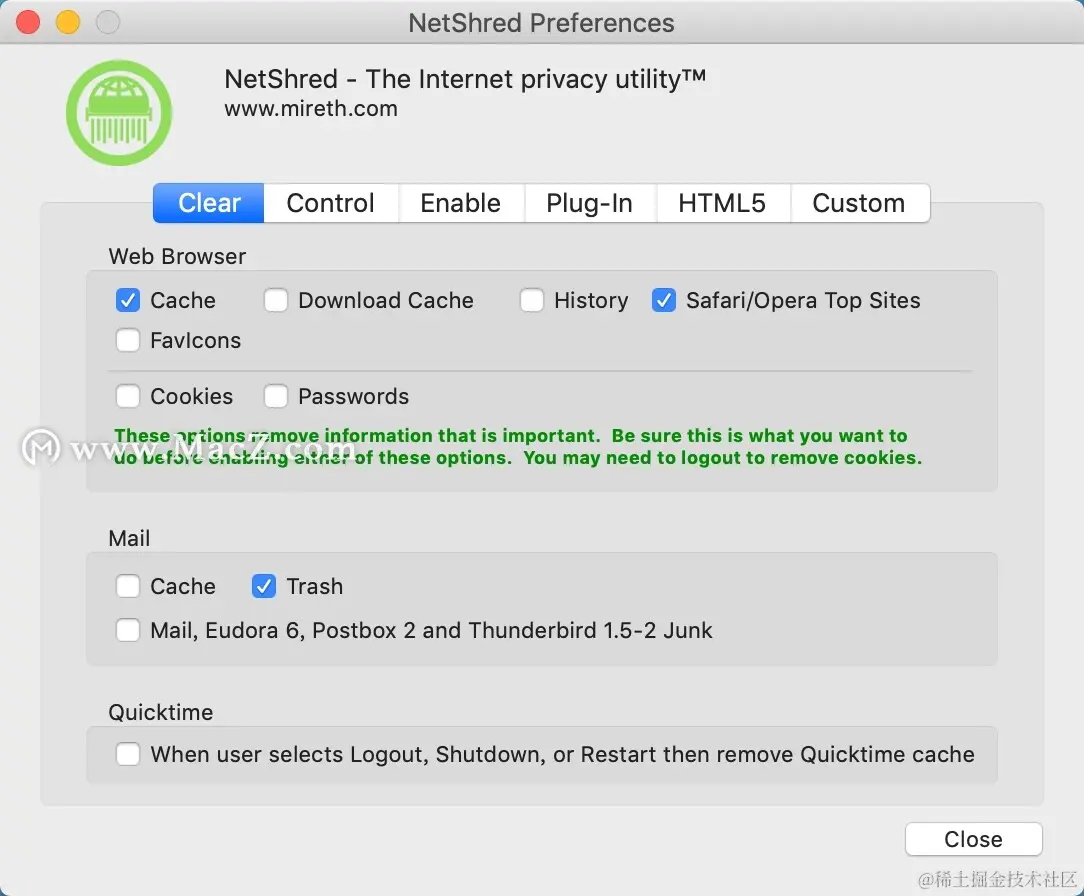Select the Enable tab

pos(460,203)
